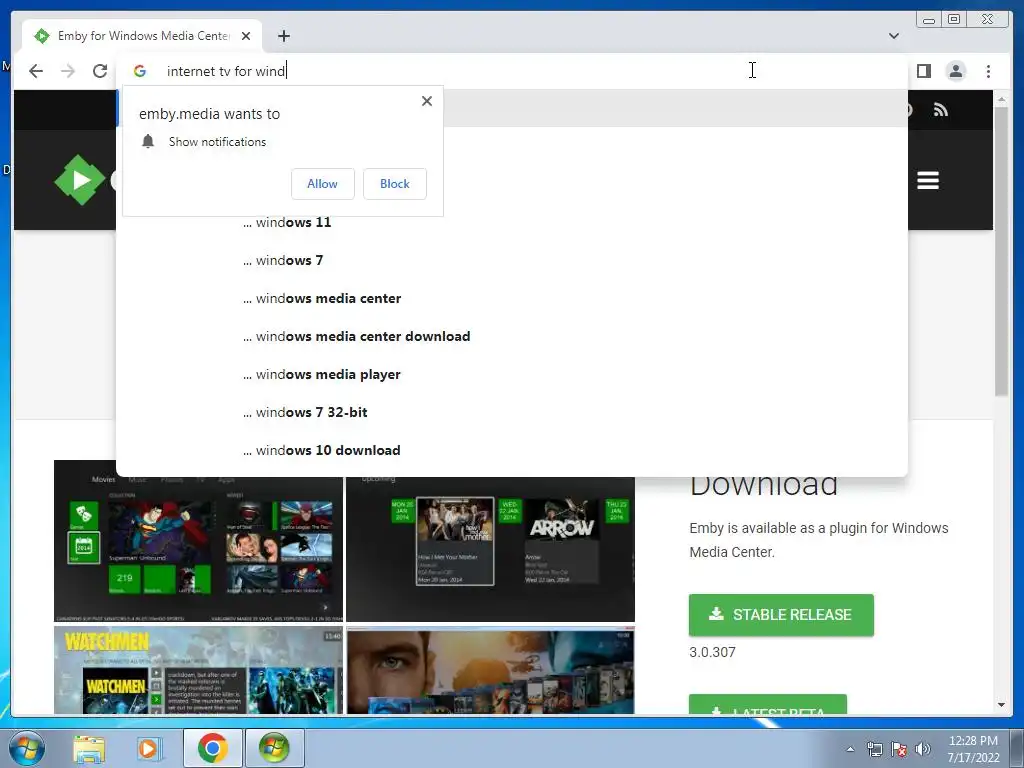Go back to the previous page
The width and height of the screenshot is (1024, 768).
coord(36,71)
